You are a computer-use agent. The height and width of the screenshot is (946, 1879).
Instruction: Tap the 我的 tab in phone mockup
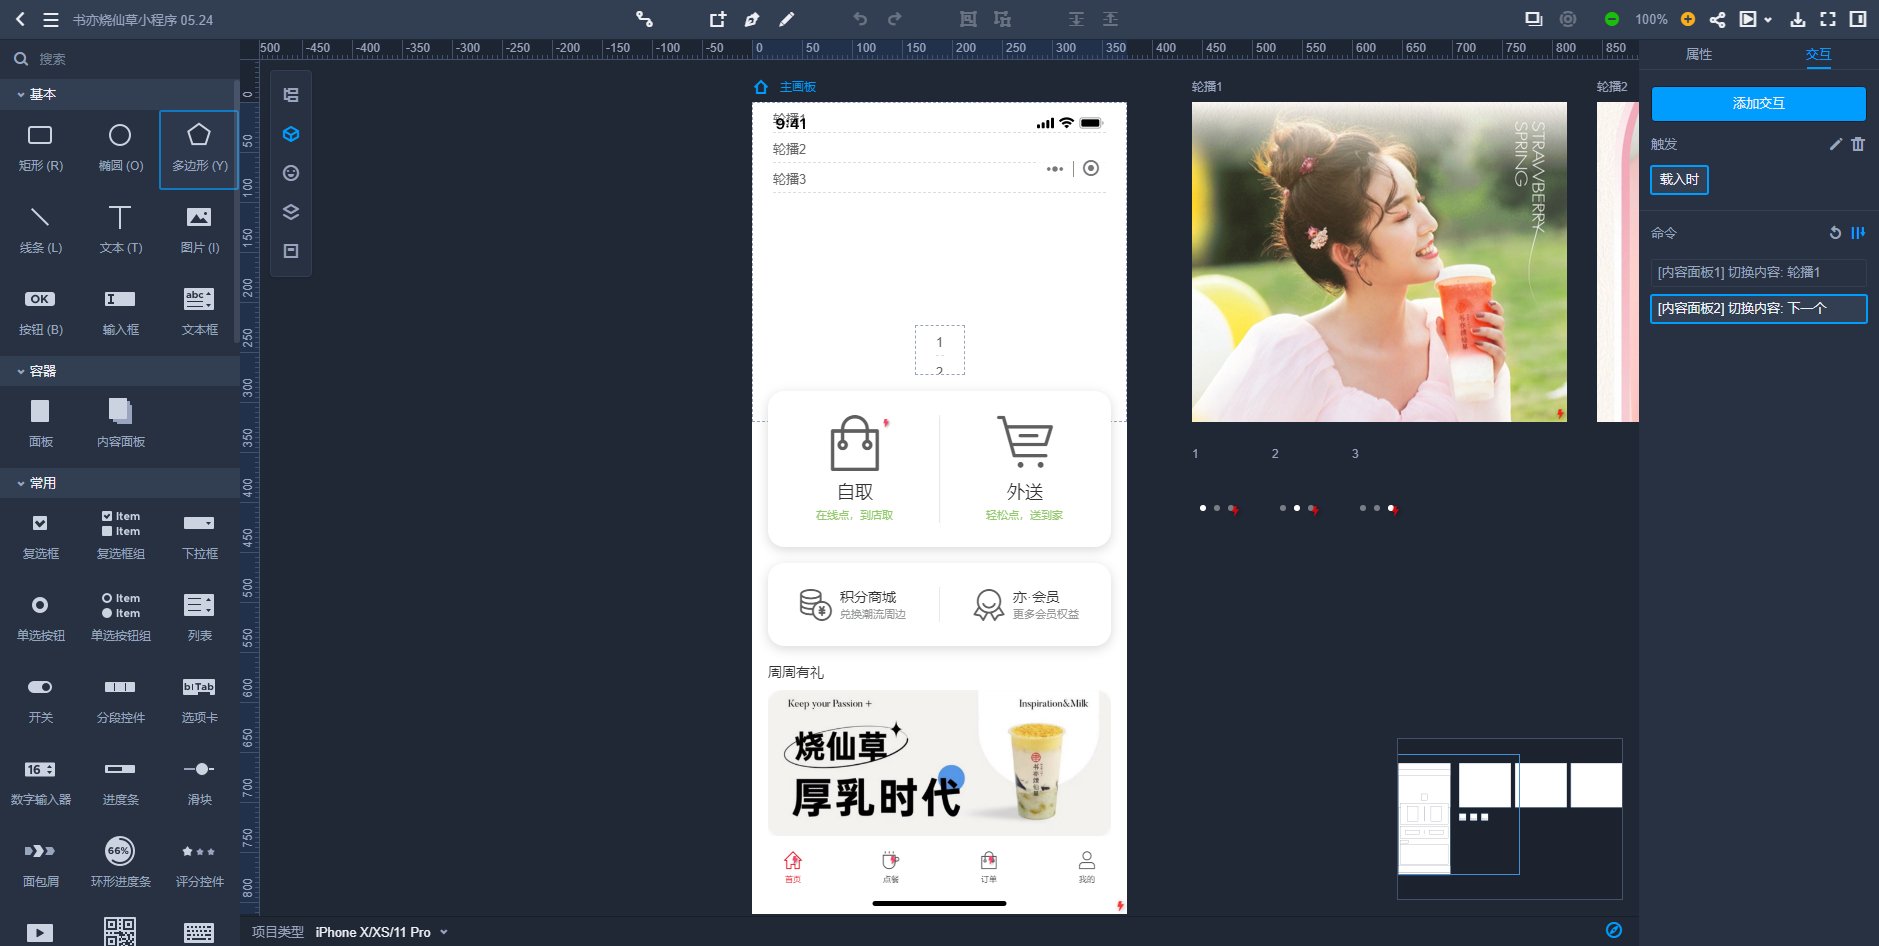click(x=1087, y=867)
